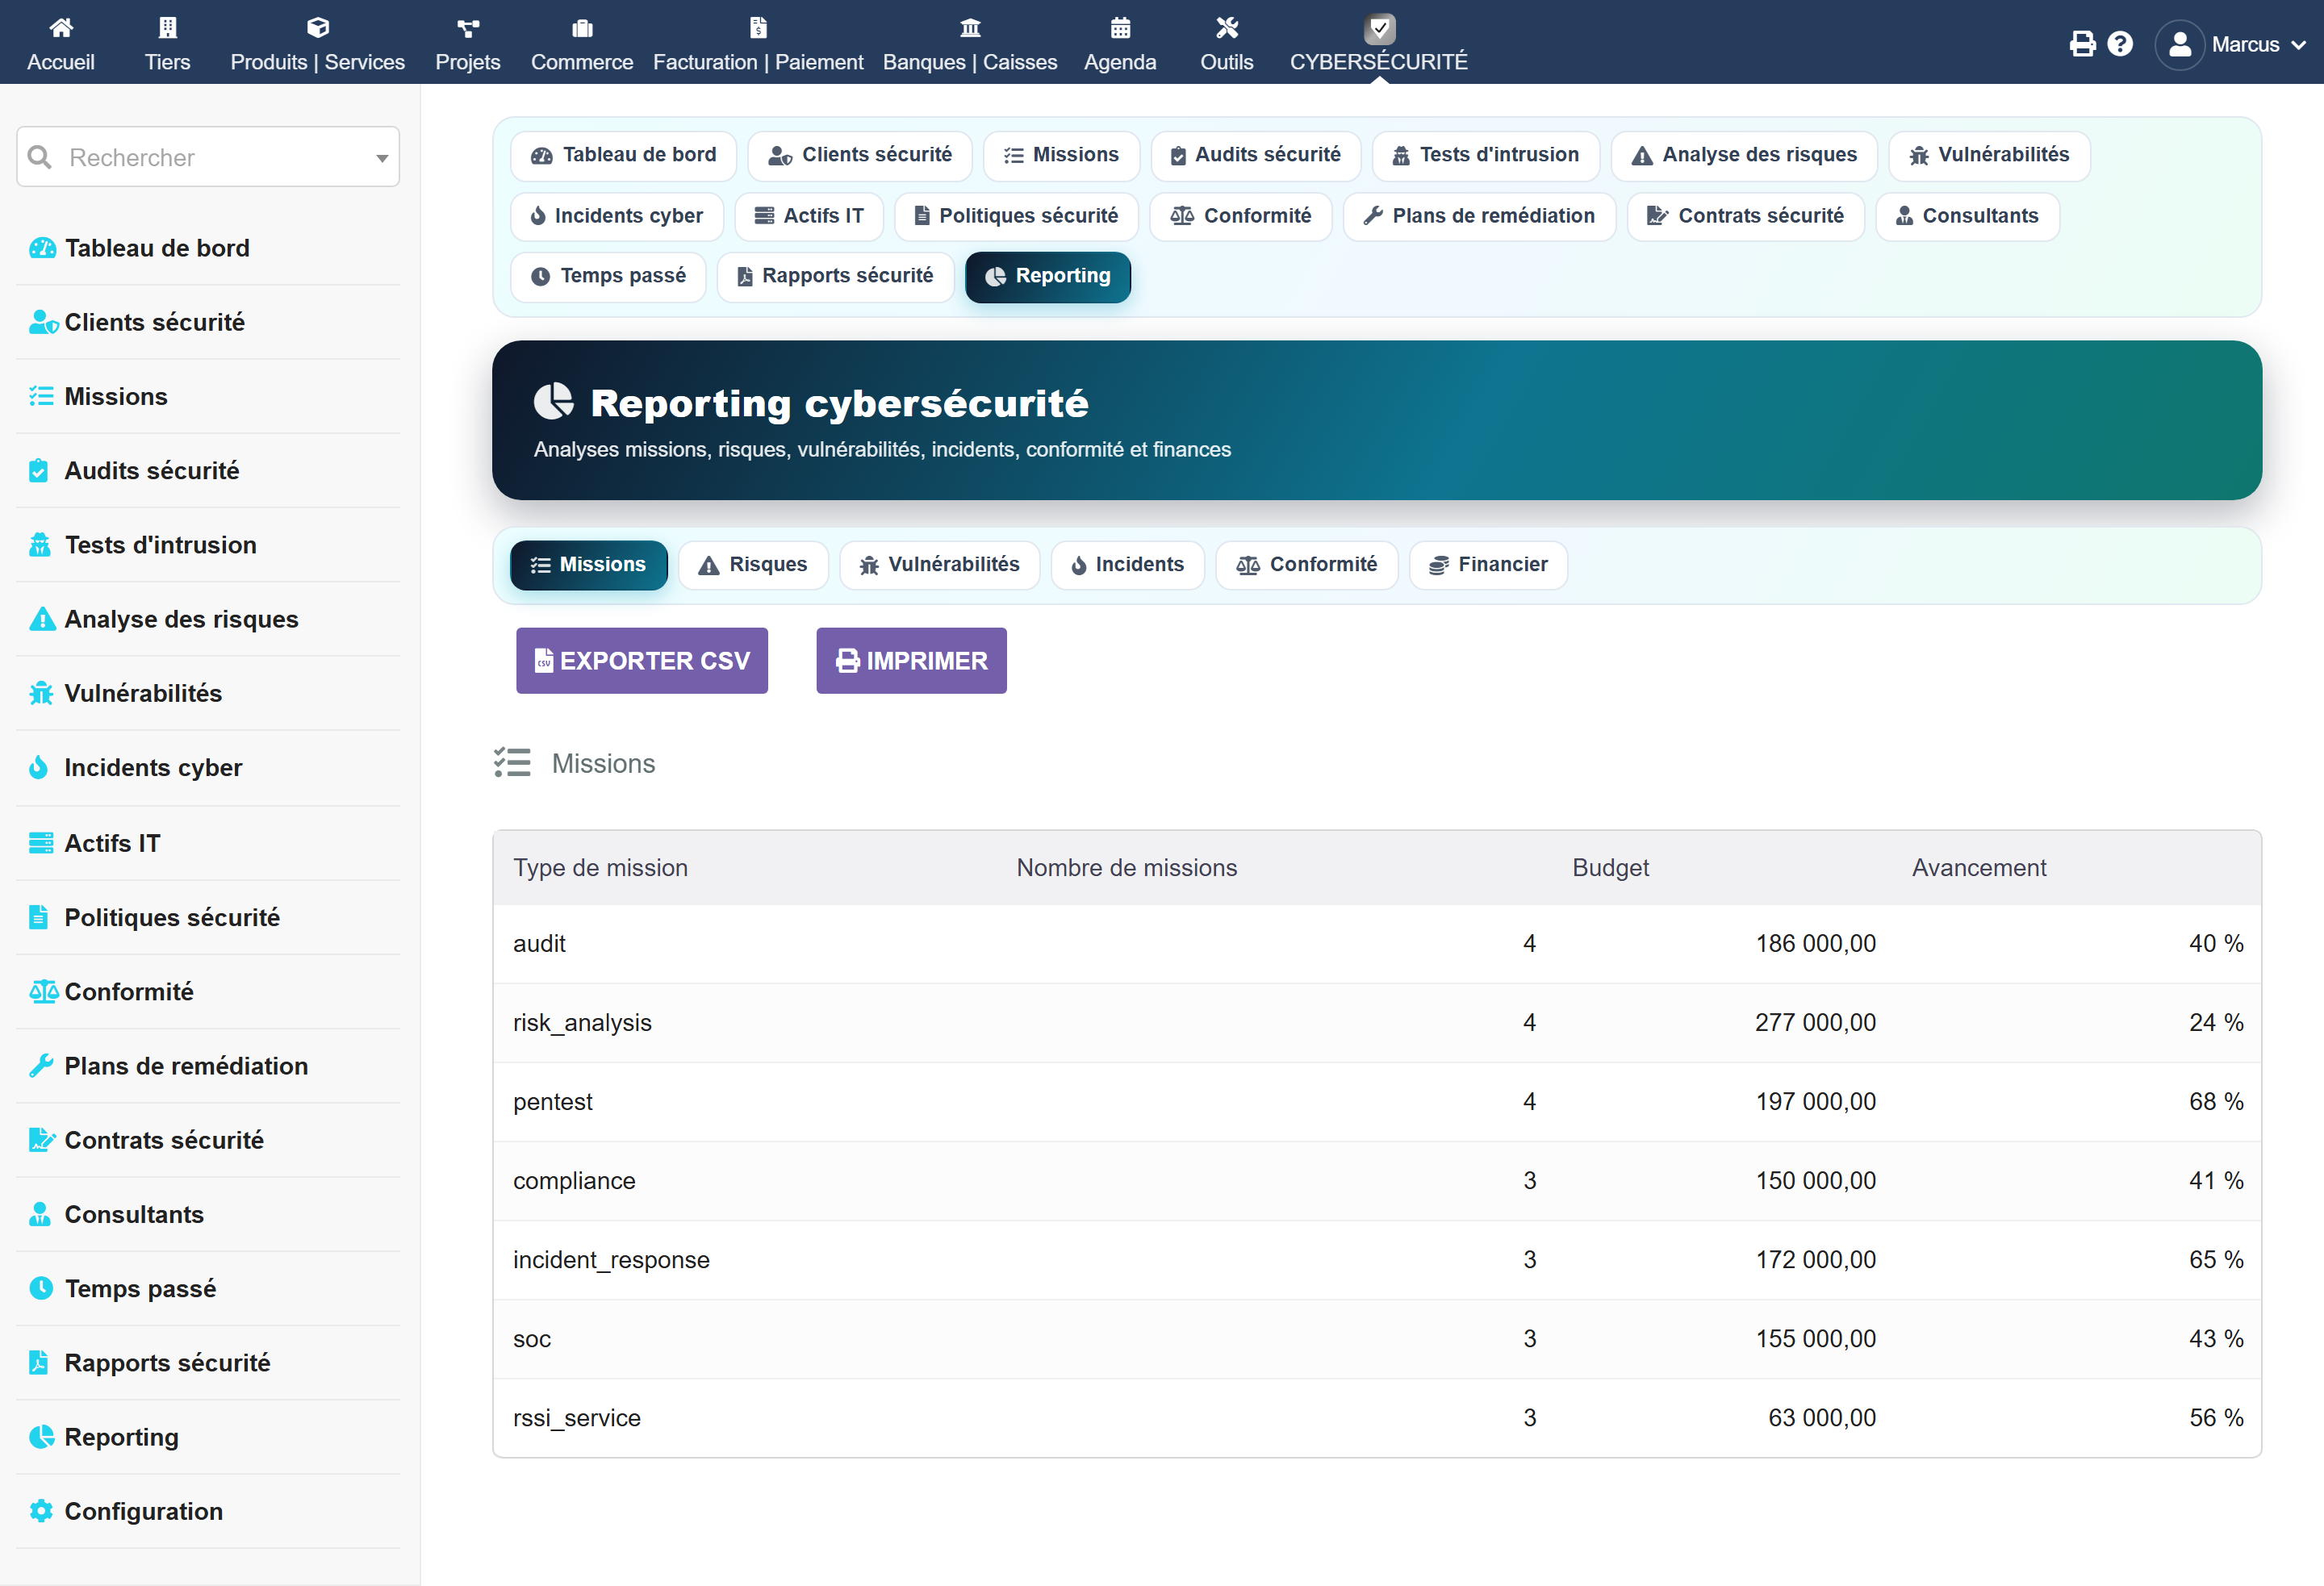Click sidebar Missions list icon

(x=41, y=396)
